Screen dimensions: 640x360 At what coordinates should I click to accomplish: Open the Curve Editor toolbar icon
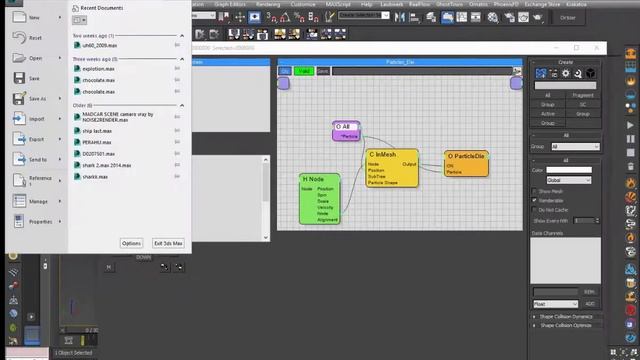pyautogui.click(x=462, y=17)
